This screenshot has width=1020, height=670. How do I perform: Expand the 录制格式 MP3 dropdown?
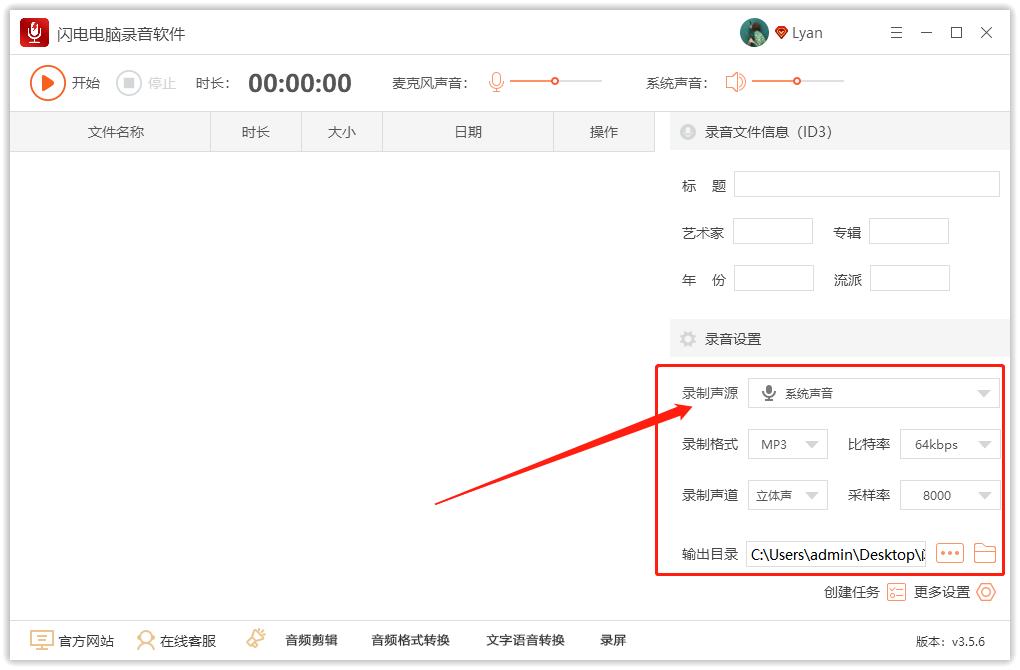click(x=787, y=444)
